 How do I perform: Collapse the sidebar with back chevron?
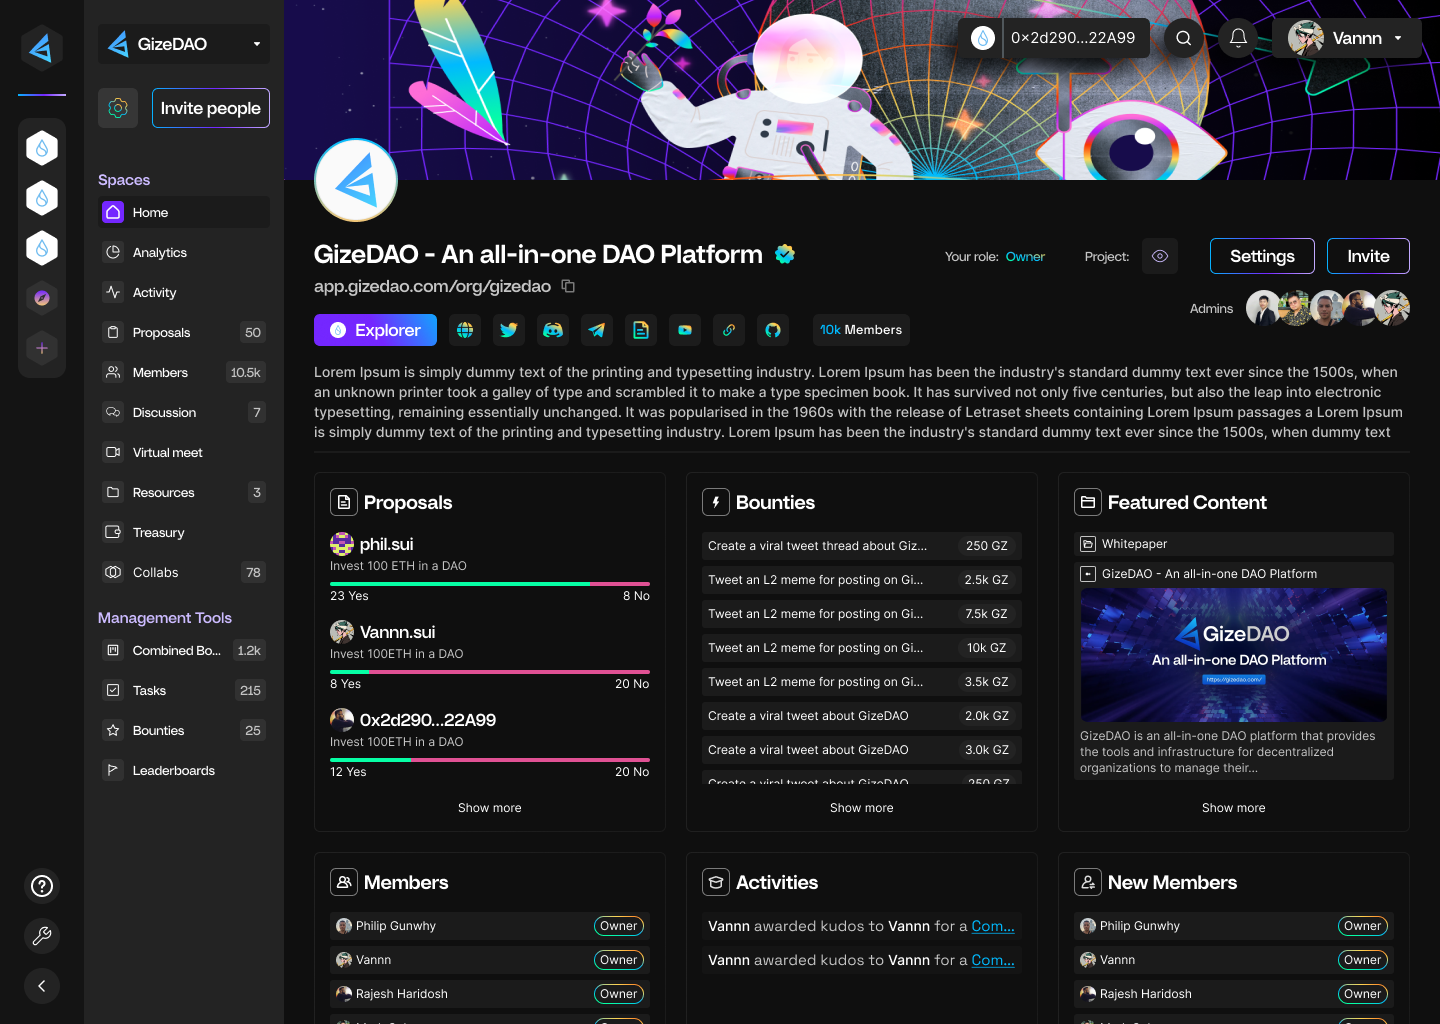coord(42,986)
